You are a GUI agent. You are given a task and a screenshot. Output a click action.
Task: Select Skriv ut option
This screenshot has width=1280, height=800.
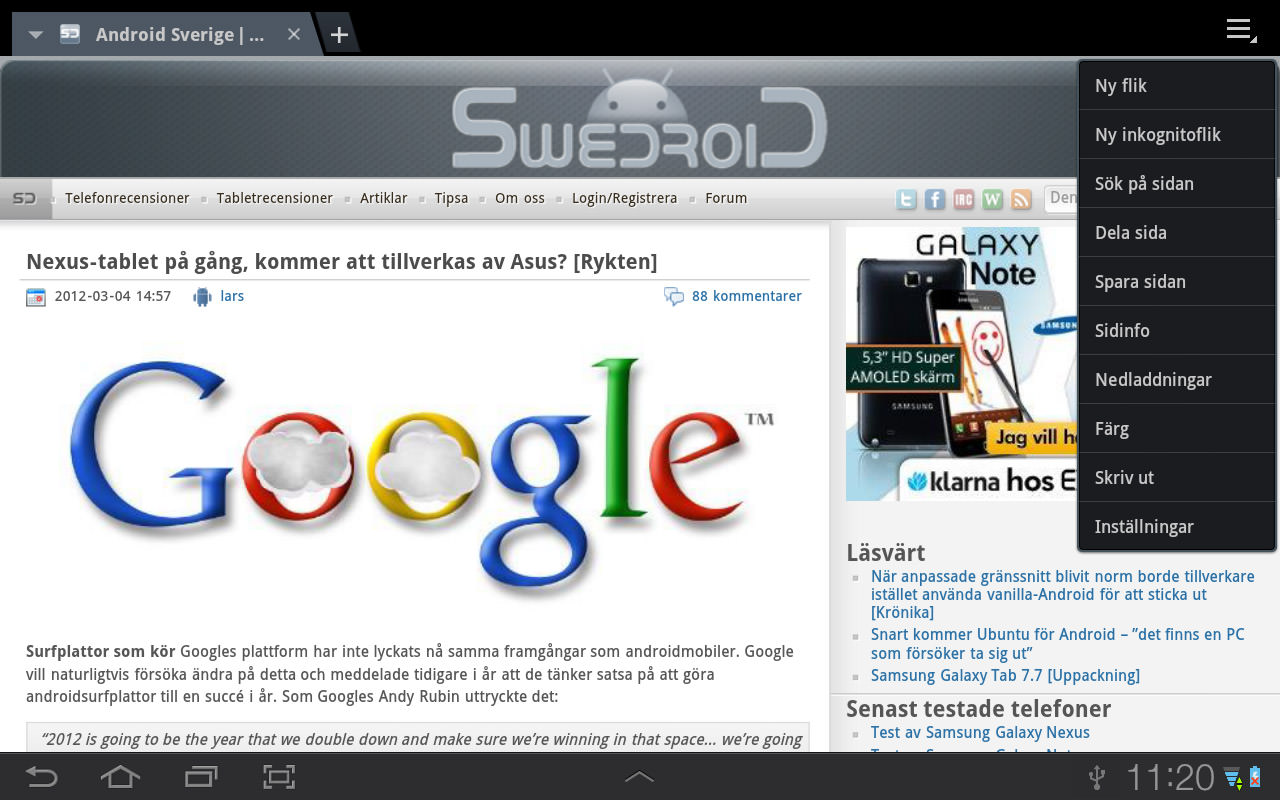click(1176, 477)
